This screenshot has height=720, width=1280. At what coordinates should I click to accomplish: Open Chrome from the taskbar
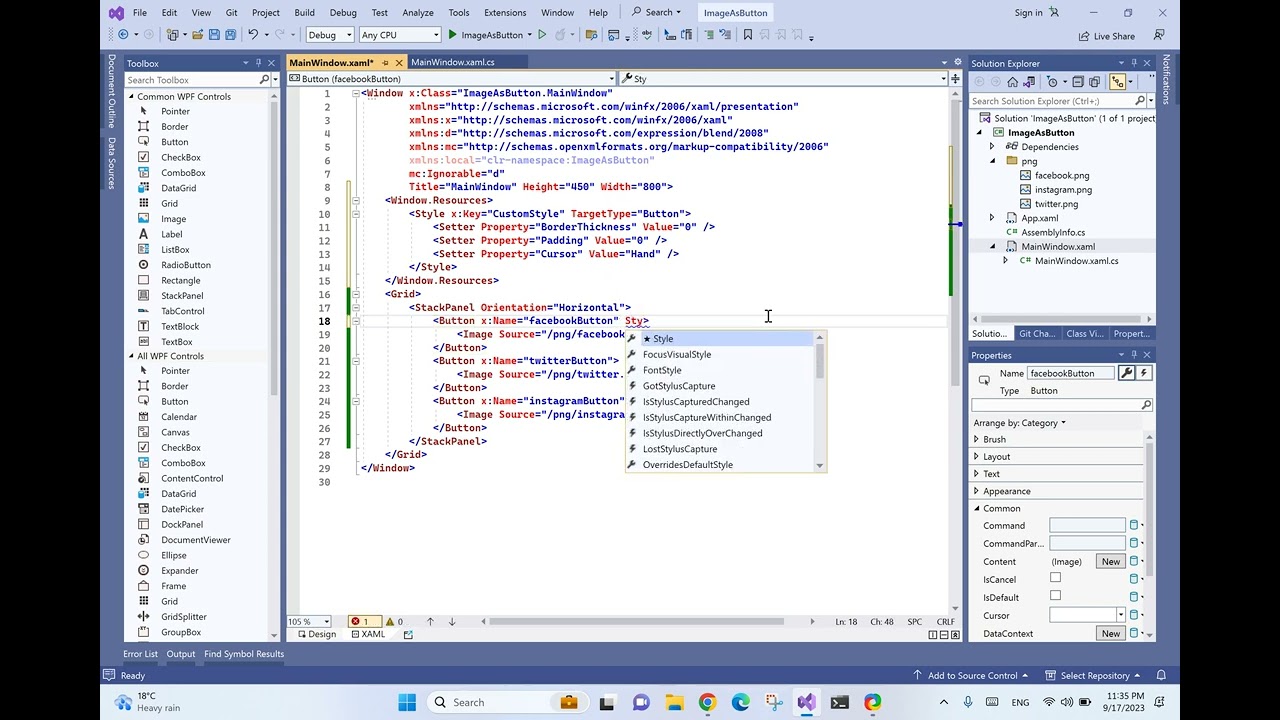pos(707,702)
